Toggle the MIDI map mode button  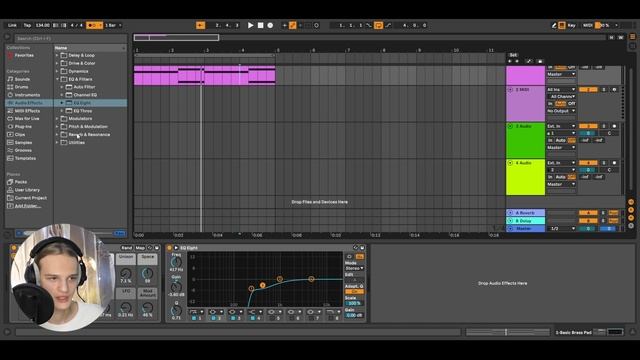[587, 25]
